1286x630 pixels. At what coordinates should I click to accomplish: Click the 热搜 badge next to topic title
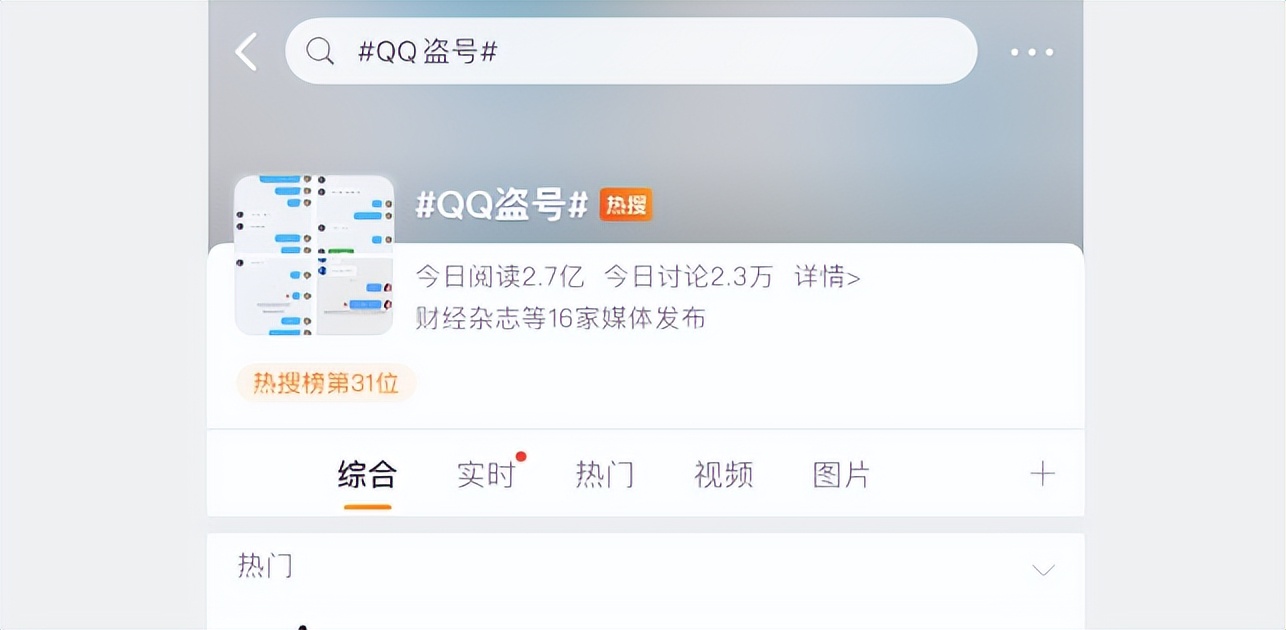(627, 204)
